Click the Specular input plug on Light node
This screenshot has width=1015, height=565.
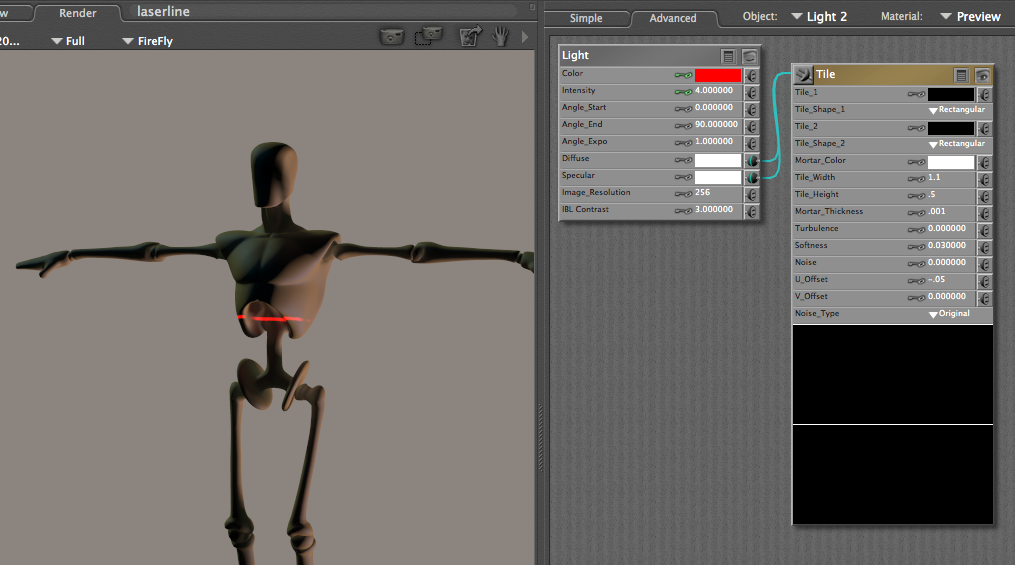[x=751, y=177]
